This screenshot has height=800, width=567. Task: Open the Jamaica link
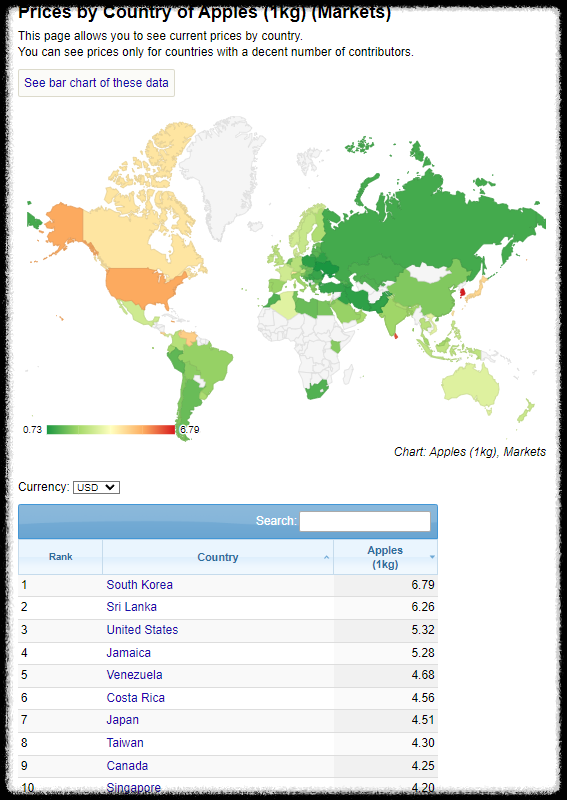pos(129,653)
